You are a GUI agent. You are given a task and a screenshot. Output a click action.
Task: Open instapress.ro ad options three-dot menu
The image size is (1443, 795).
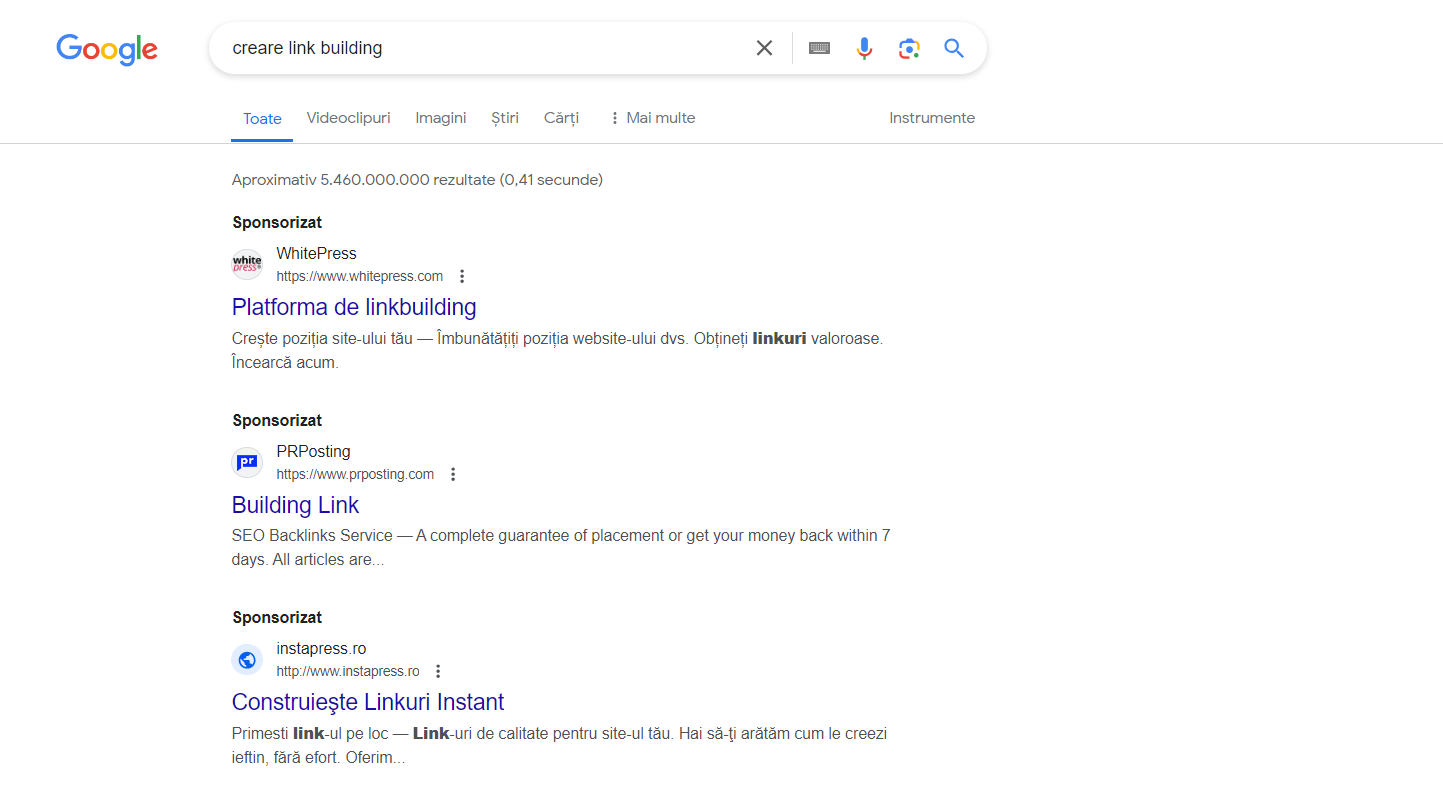tap(438, 672)
